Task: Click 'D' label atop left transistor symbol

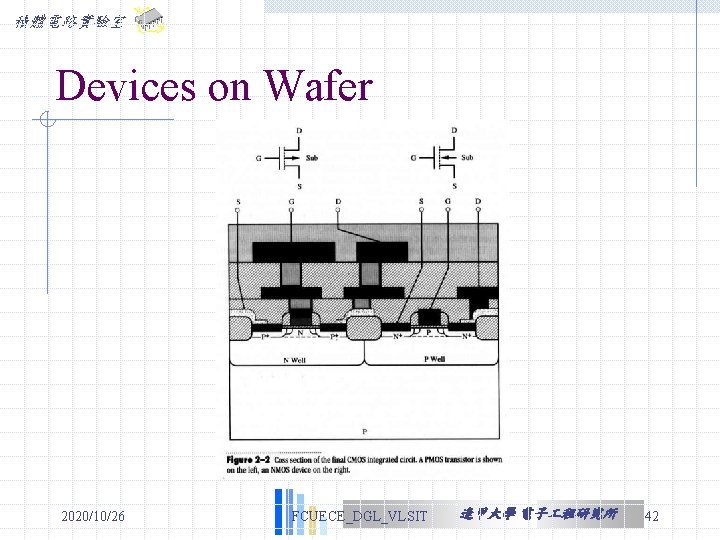Action: [299, 131]
